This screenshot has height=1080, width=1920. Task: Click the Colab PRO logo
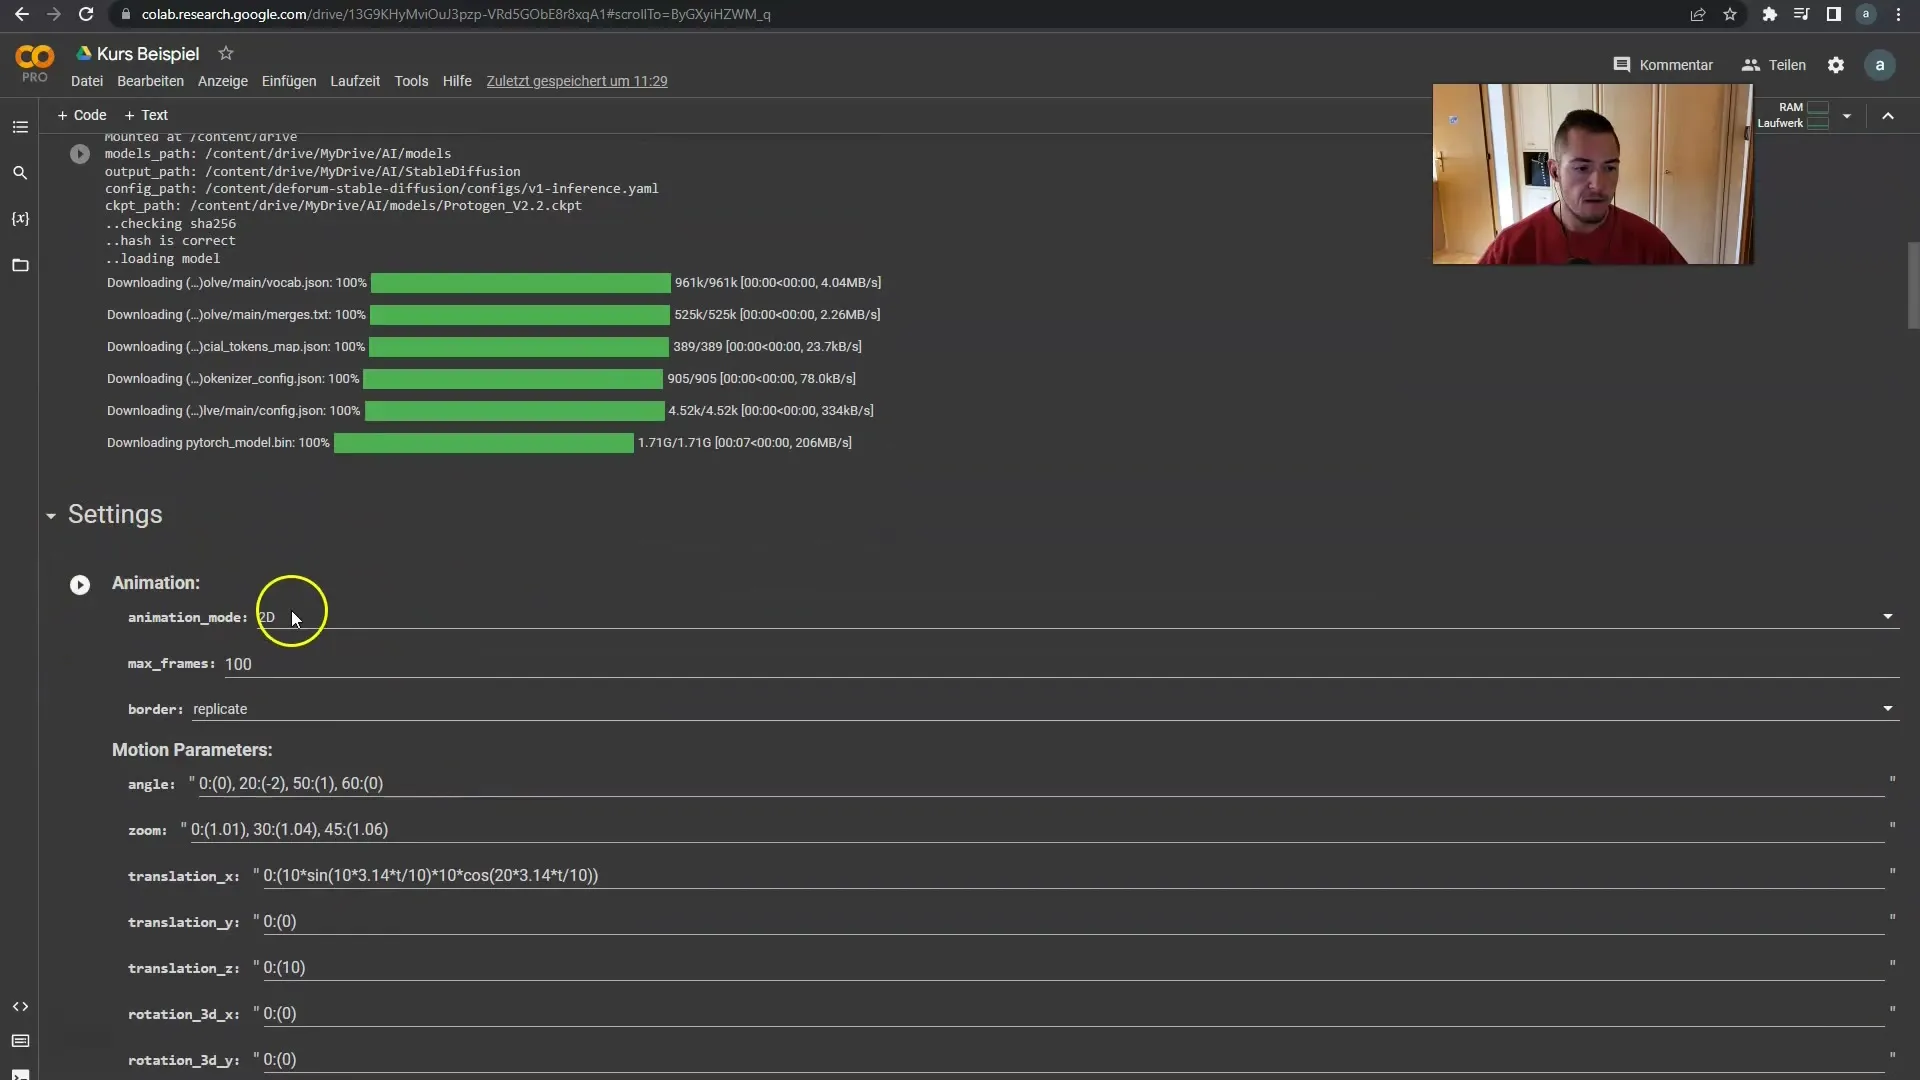pyautogui.click(x=34, y=64)
